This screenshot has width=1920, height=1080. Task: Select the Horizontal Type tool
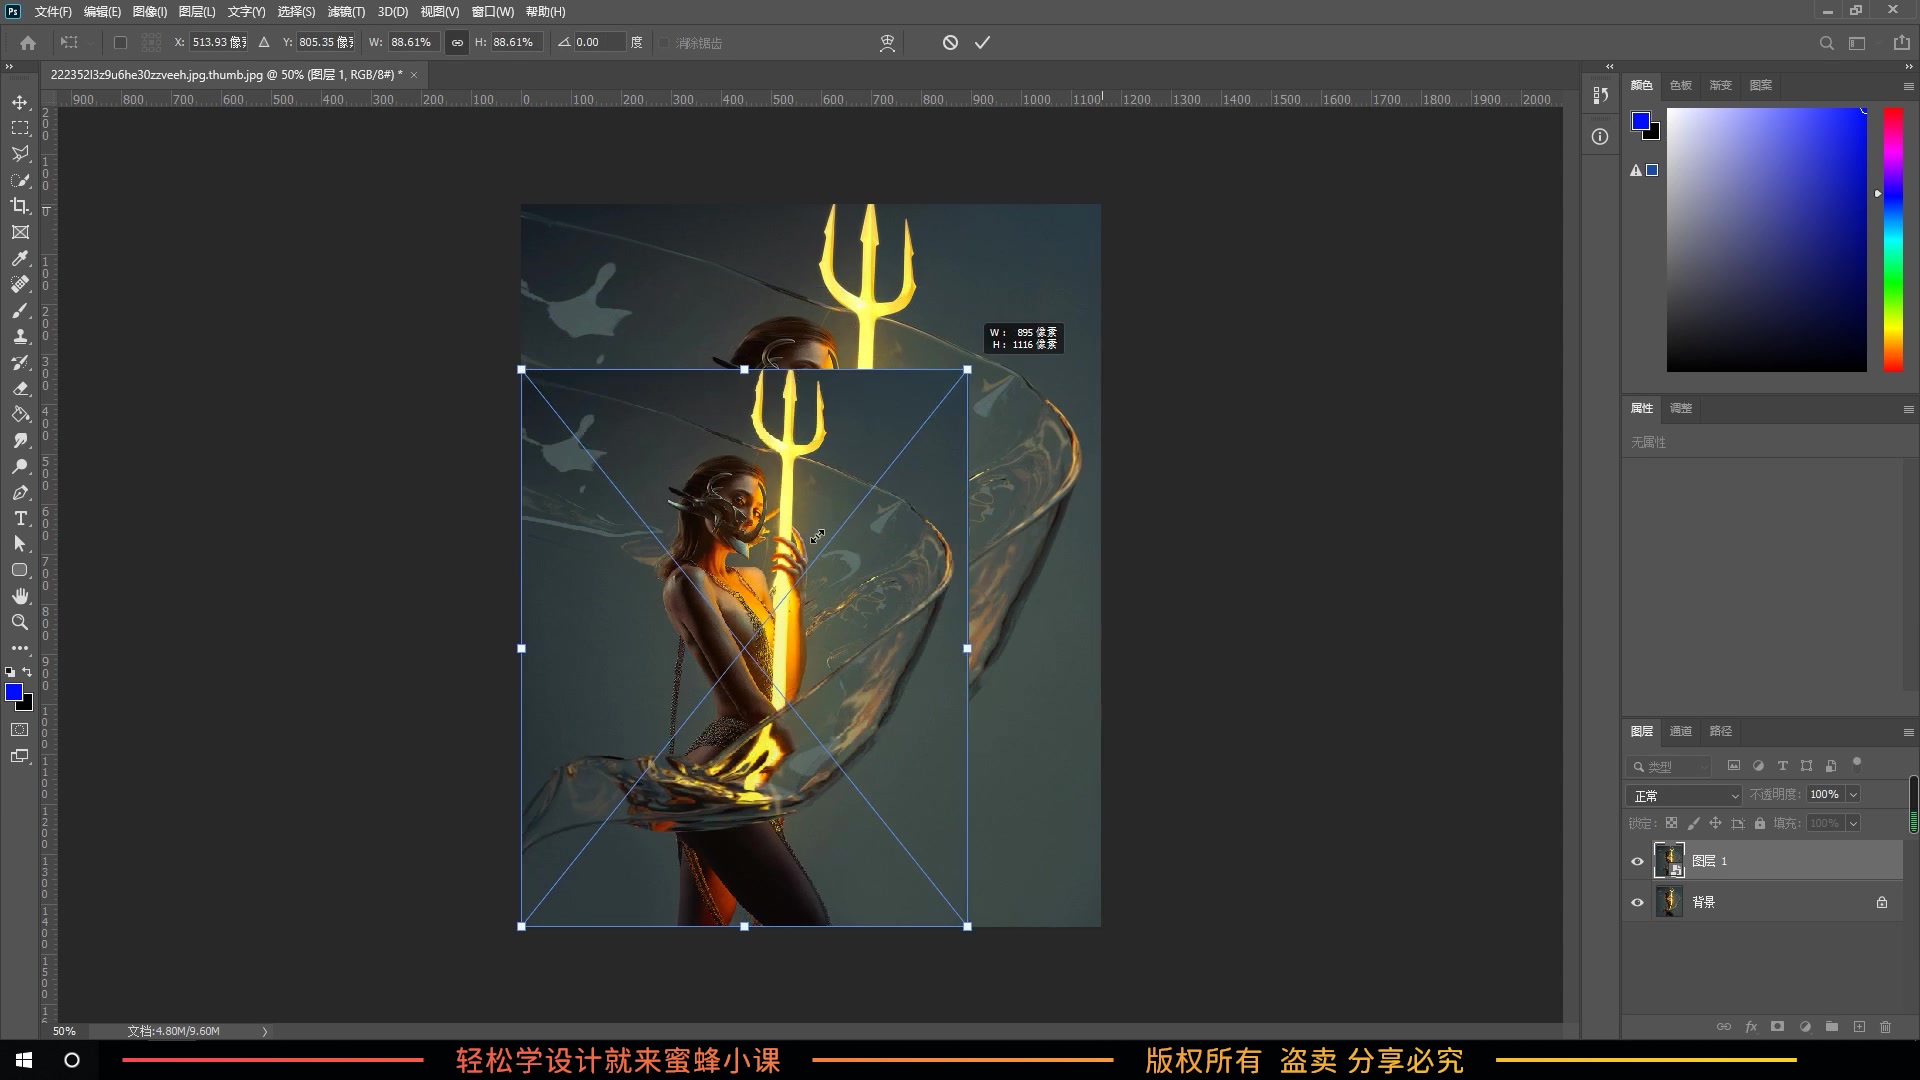coord(20,518)
